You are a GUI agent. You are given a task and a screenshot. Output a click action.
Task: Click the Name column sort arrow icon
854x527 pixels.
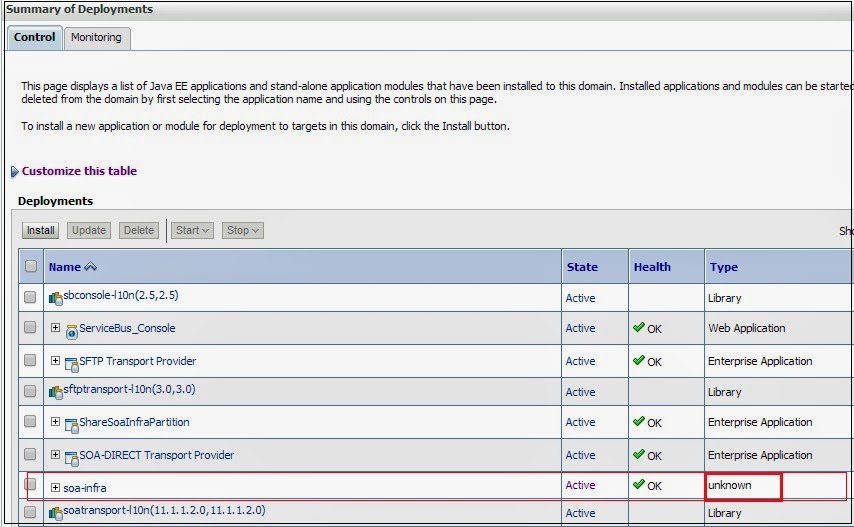90,267
